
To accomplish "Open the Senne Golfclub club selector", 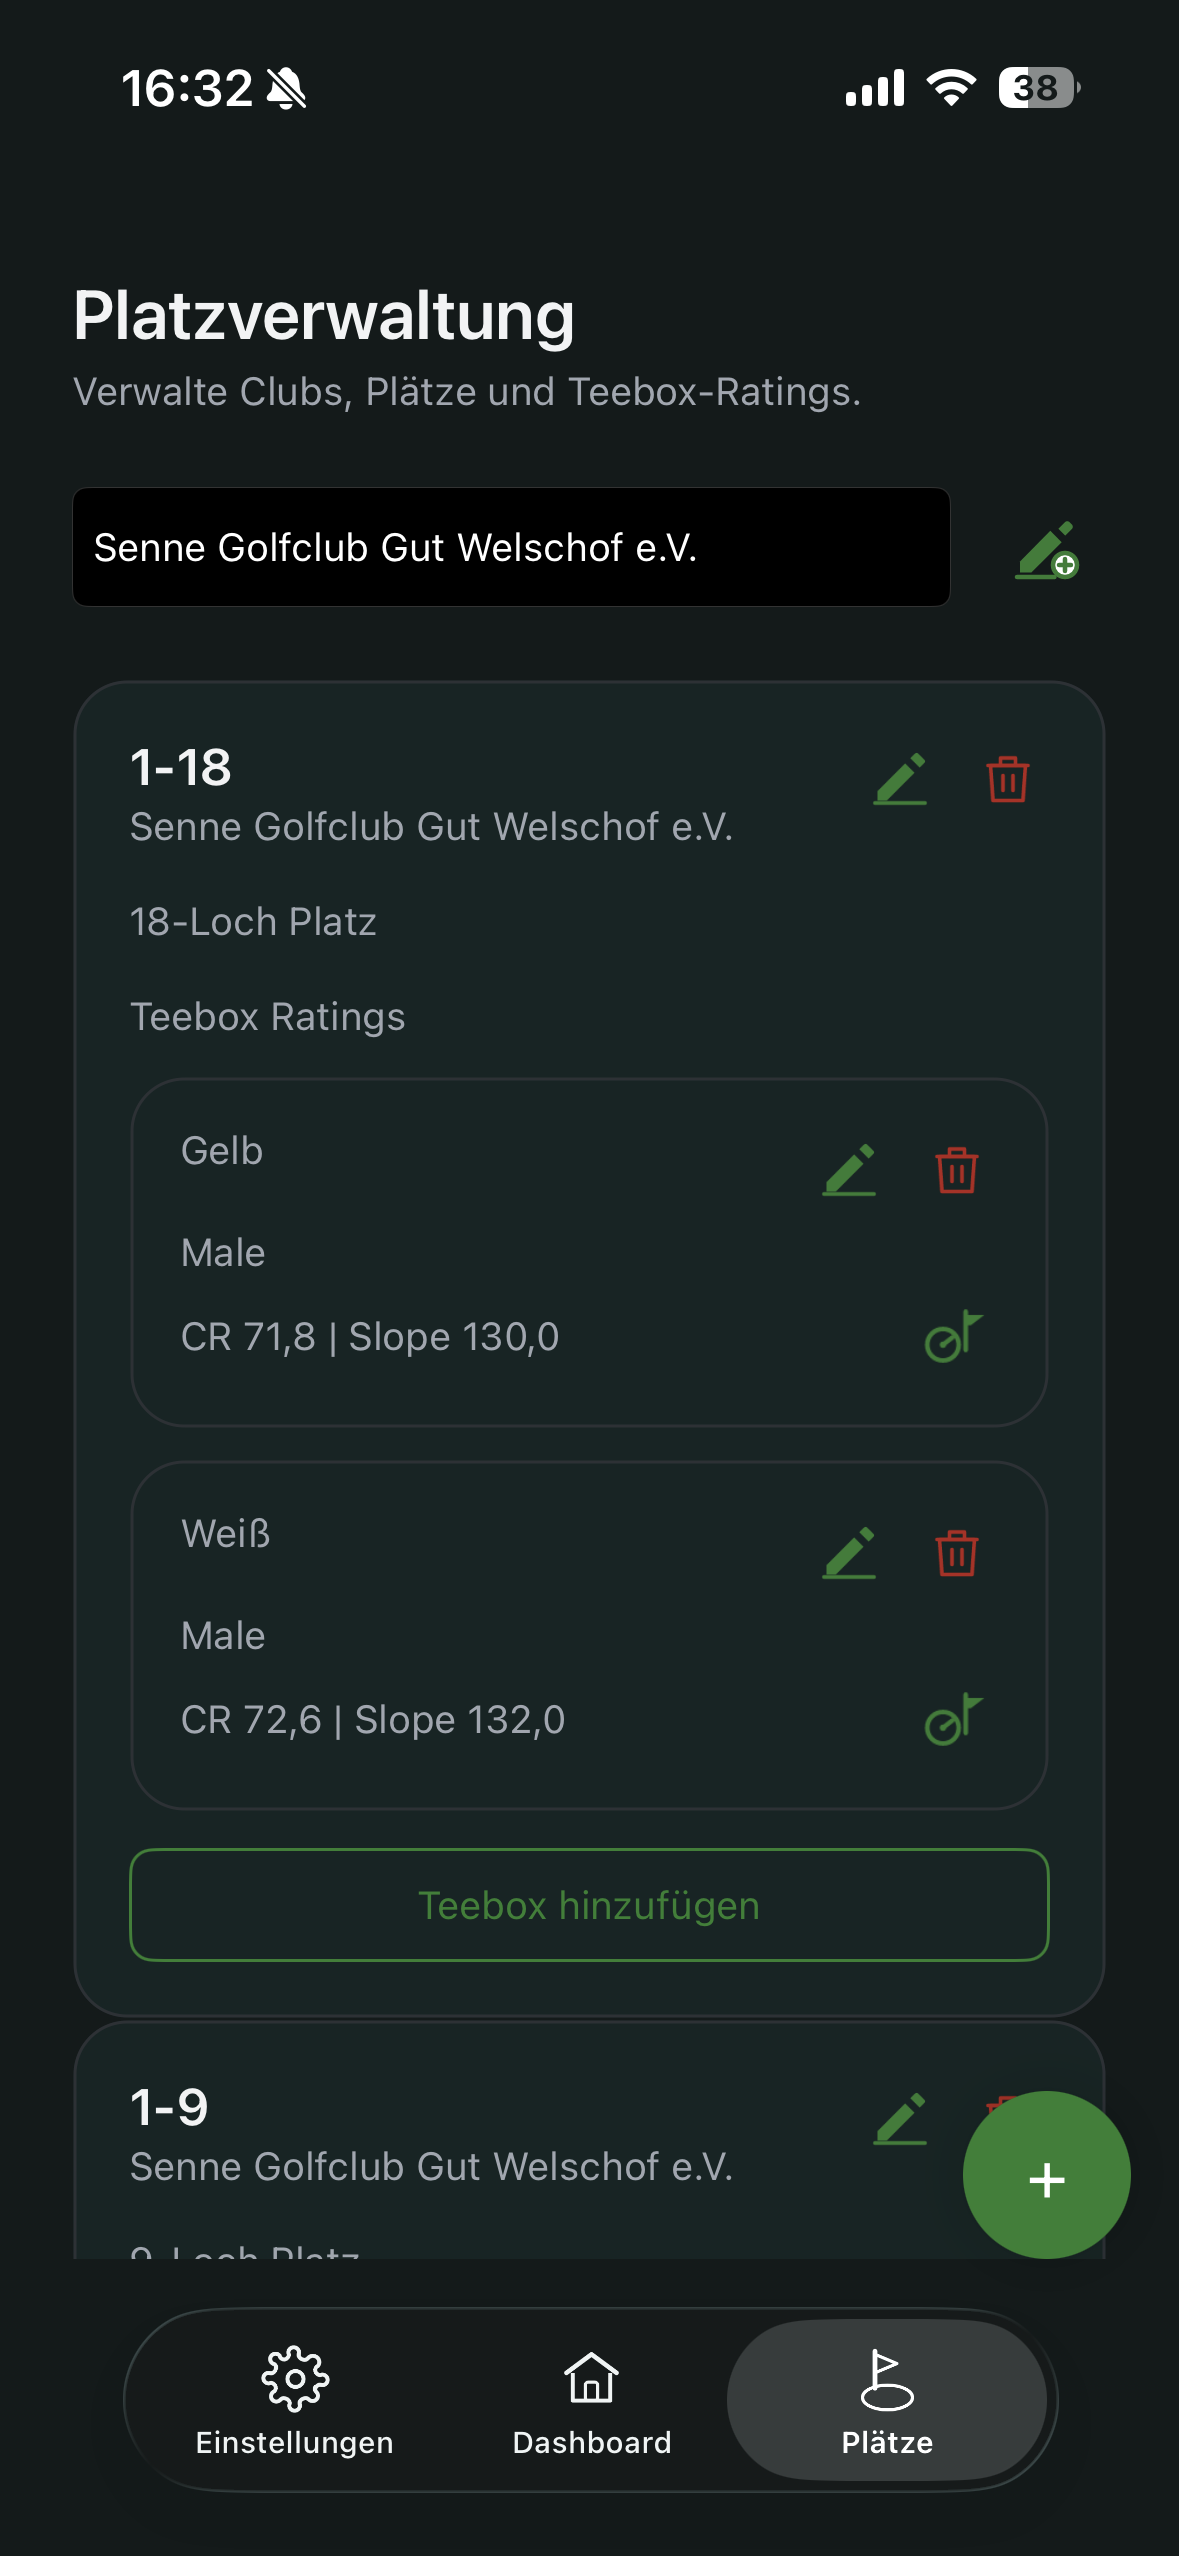I will (511, 547).
